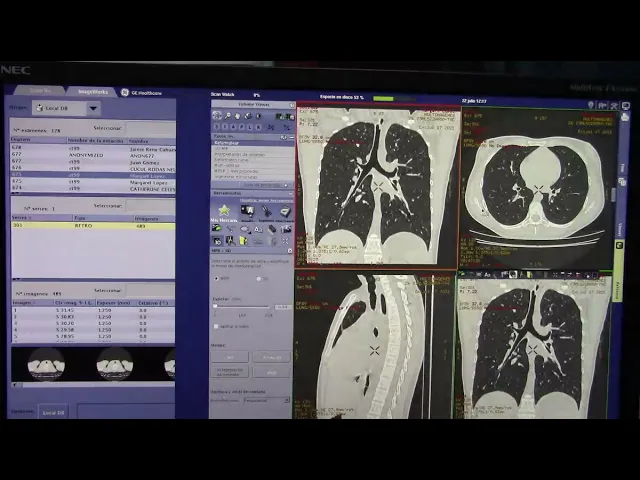The width and height of the screenshot is (640, 480).
Task: Enable the Aplicar a todos checkbox
Action: [x=216, y=327]
